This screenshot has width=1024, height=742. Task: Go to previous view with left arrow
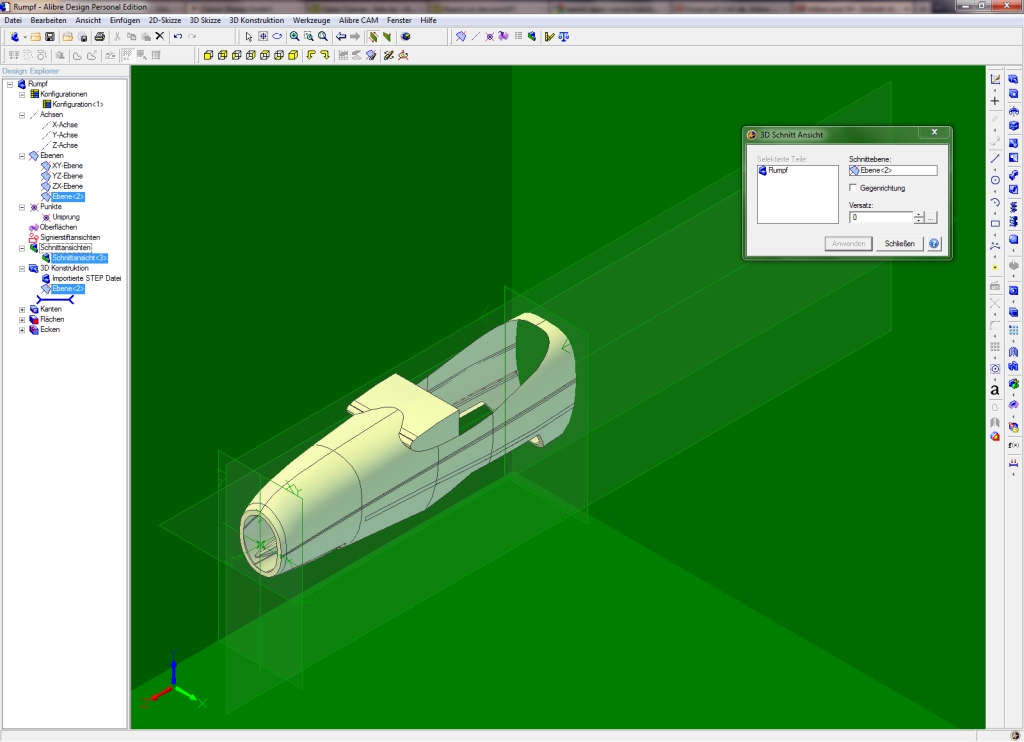(x=341, y=37)
